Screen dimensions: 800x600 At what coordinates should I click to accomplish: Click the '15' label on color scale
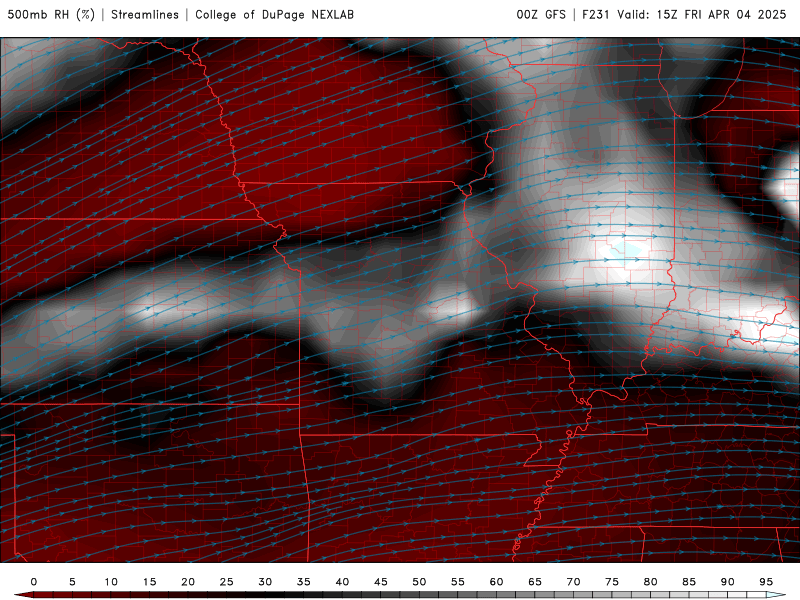click(149, 582)
